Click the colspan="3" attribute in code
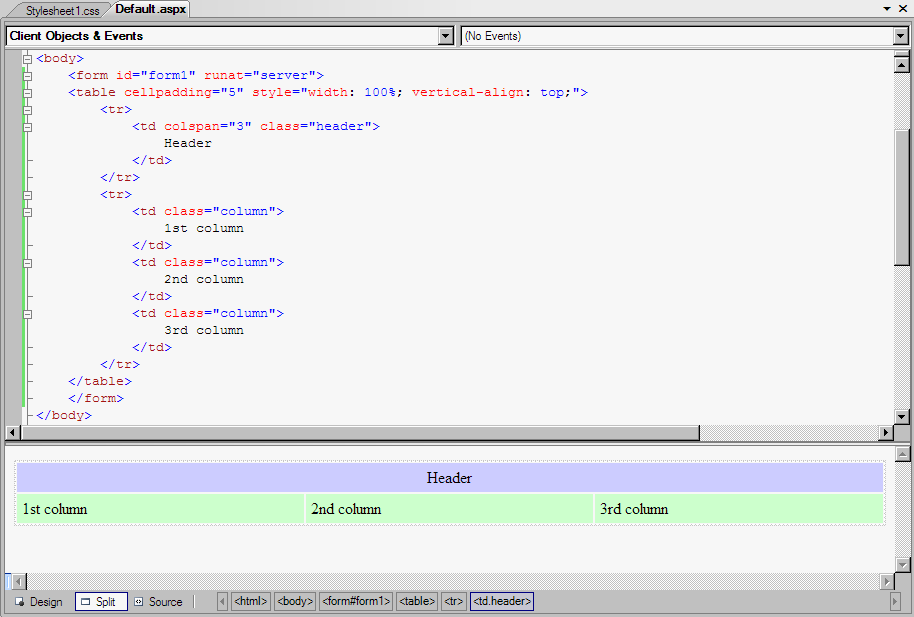The image size is (914, 617). 208,127
